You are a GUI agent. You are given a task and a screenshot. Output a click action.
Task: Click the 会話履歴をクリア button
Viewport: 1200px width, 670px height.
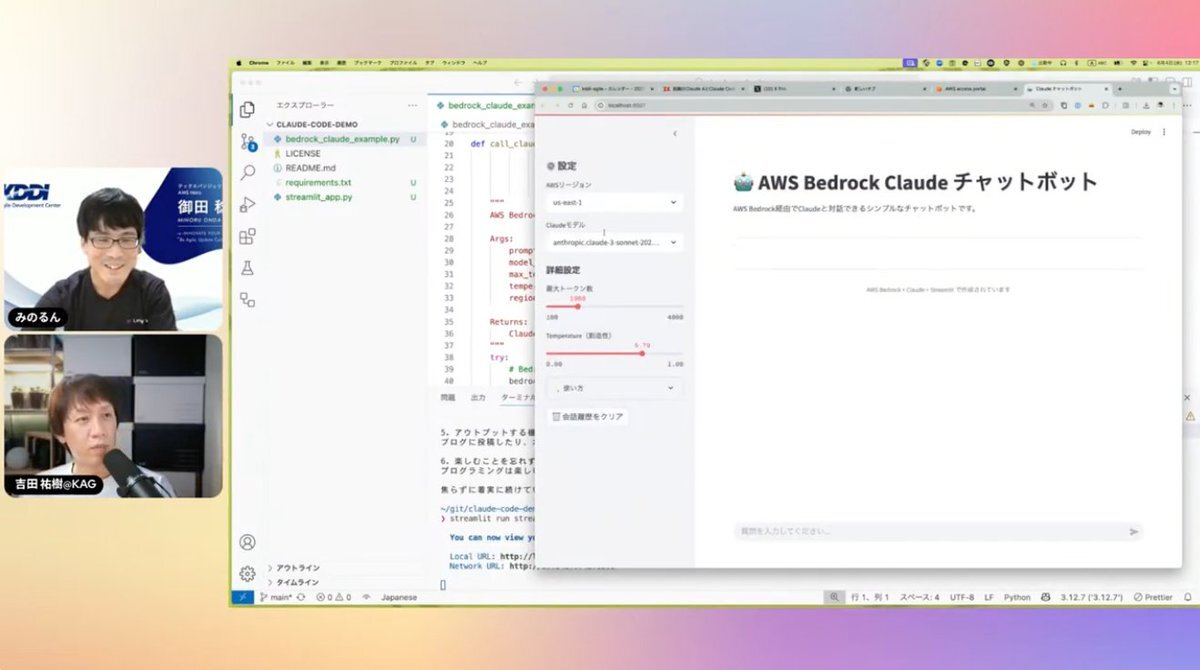[x=588, y=416]
